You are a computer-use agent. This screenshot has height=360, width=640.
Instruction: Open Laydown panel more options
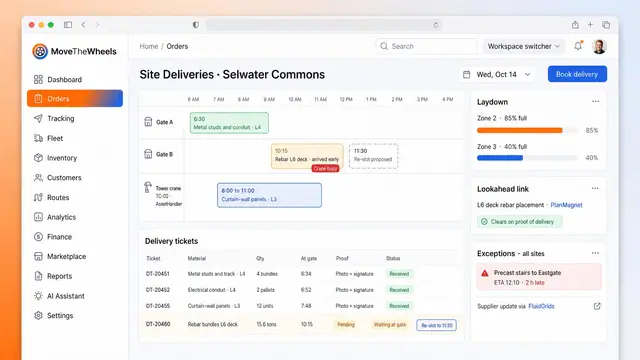596,101
